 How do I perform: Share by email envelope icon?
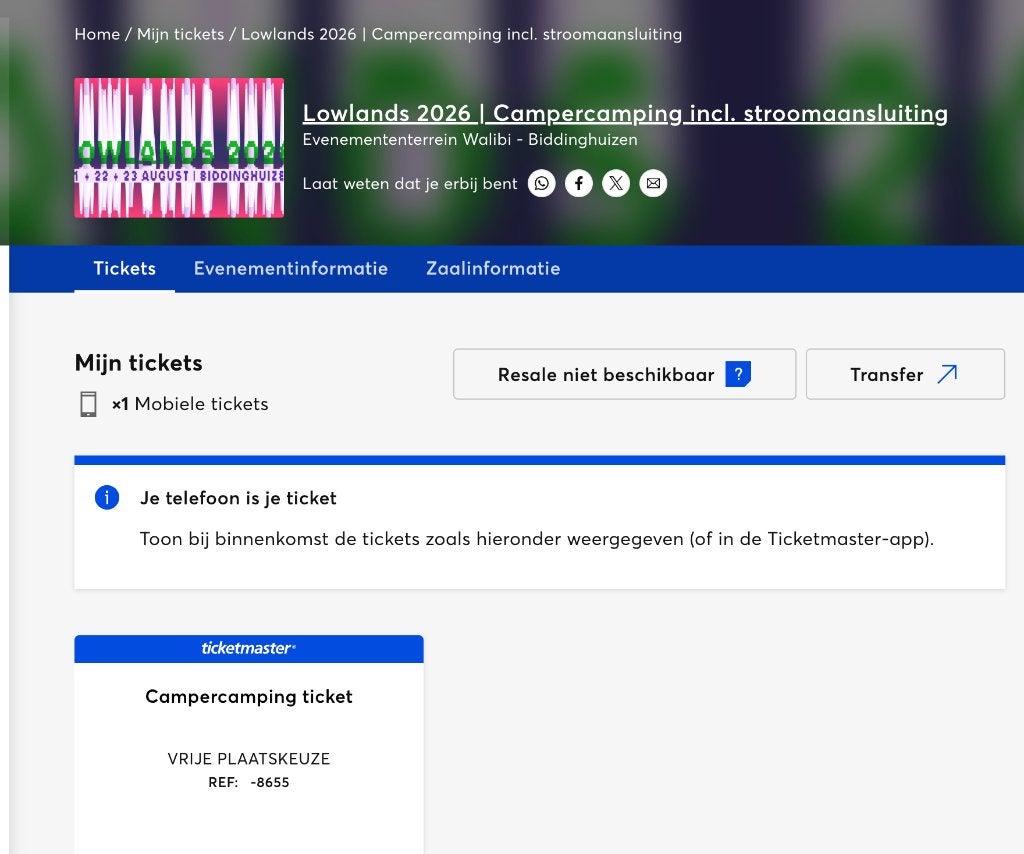point(653,183)
